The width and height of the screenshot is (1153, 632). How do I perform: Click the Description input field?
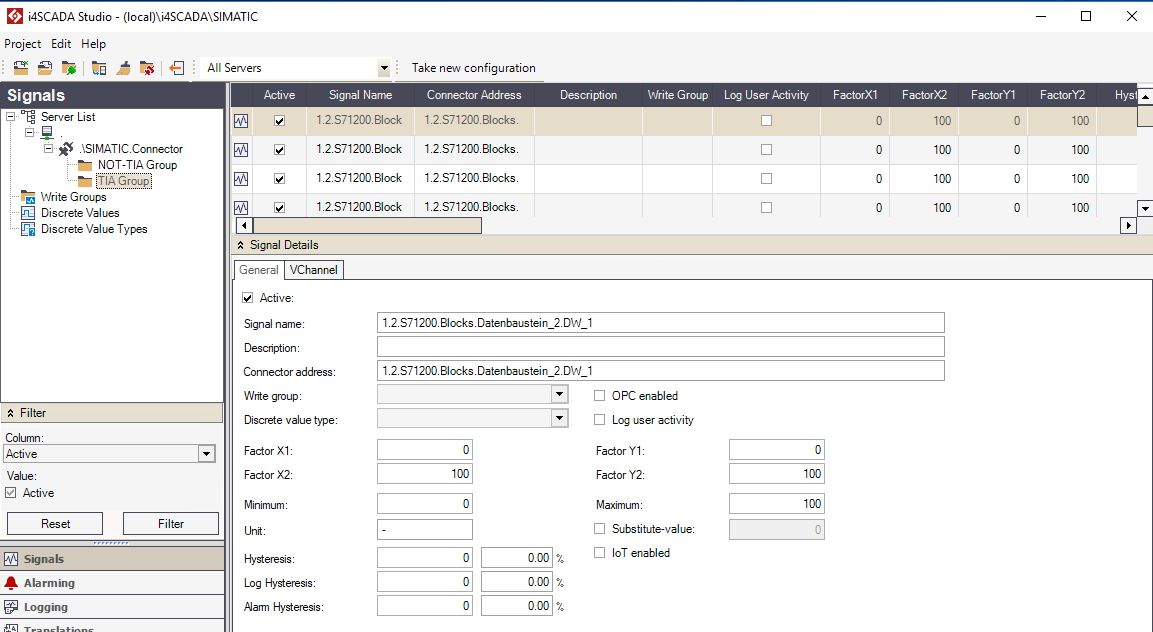[660, 347]
